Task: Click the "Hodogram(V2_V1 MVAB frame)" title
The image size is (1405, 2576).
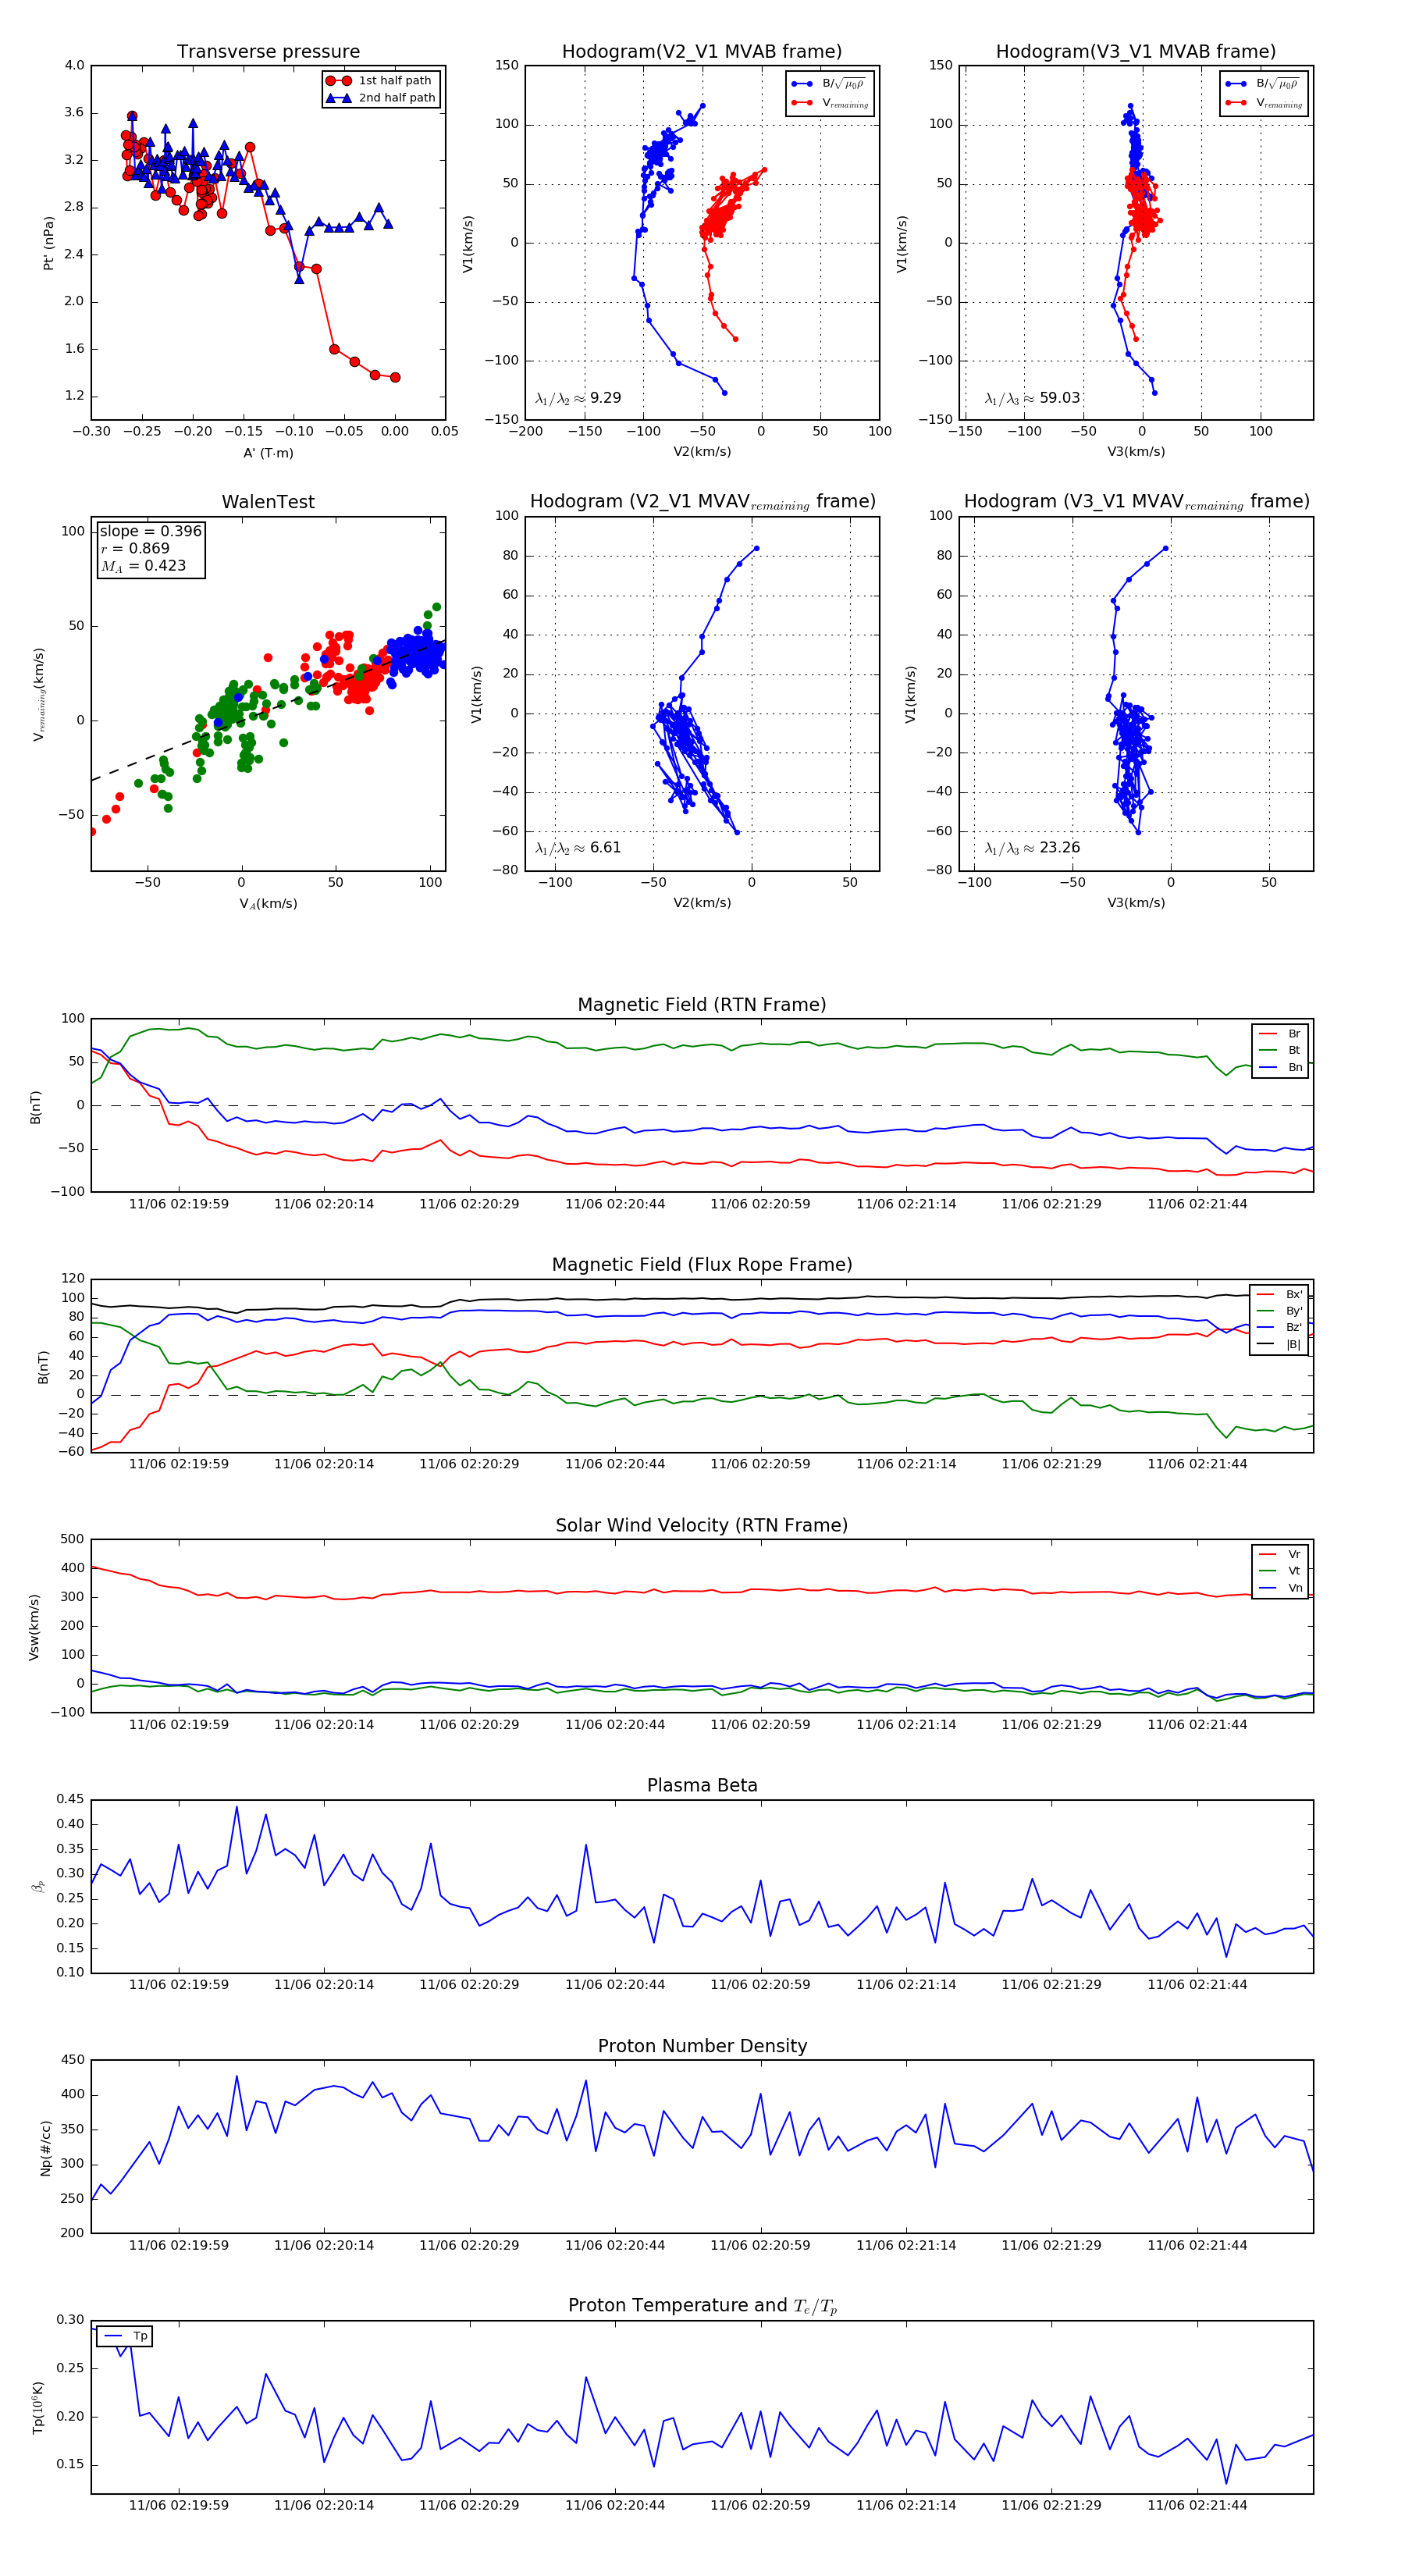Action: click(x=702, y=52)
